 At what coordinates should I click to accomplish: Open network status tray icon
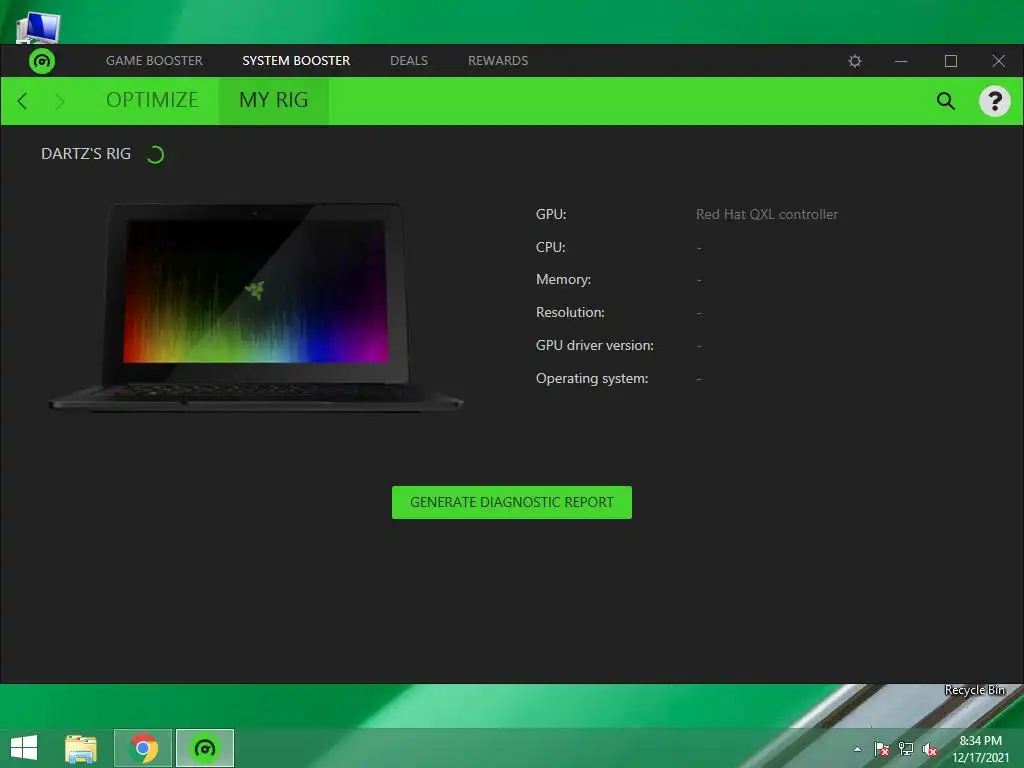[x=905, y=749]
